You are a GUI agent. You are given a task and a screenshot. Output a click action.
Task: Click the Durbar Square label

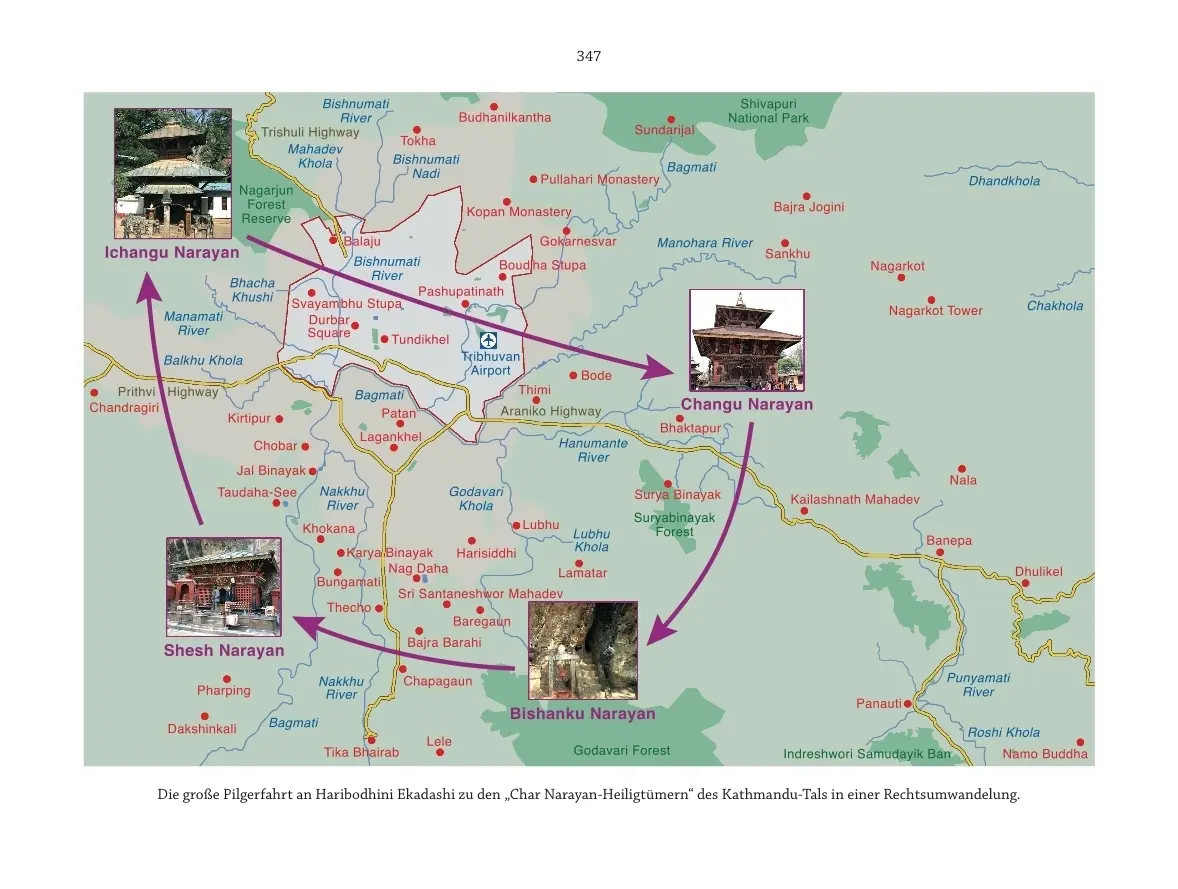click(329, 326)
